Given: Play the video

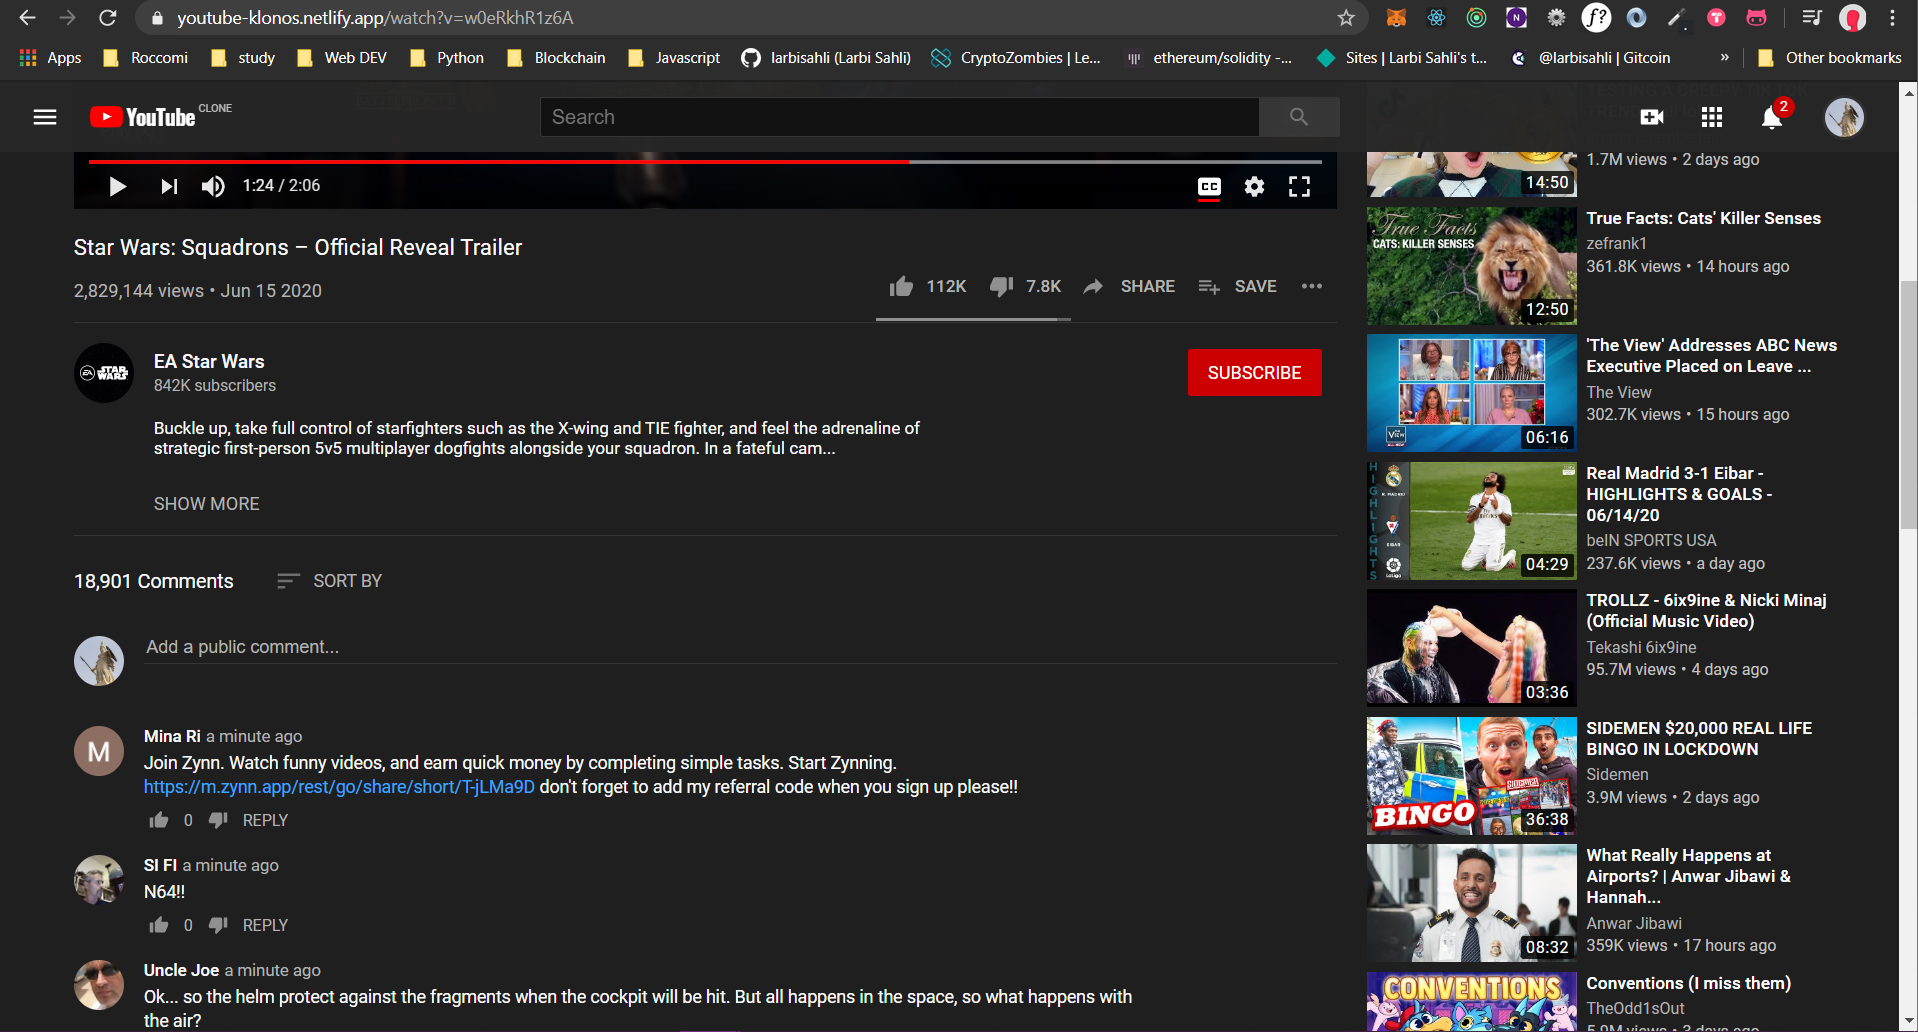Looking at the screenshot, I should tap(117, 186).
